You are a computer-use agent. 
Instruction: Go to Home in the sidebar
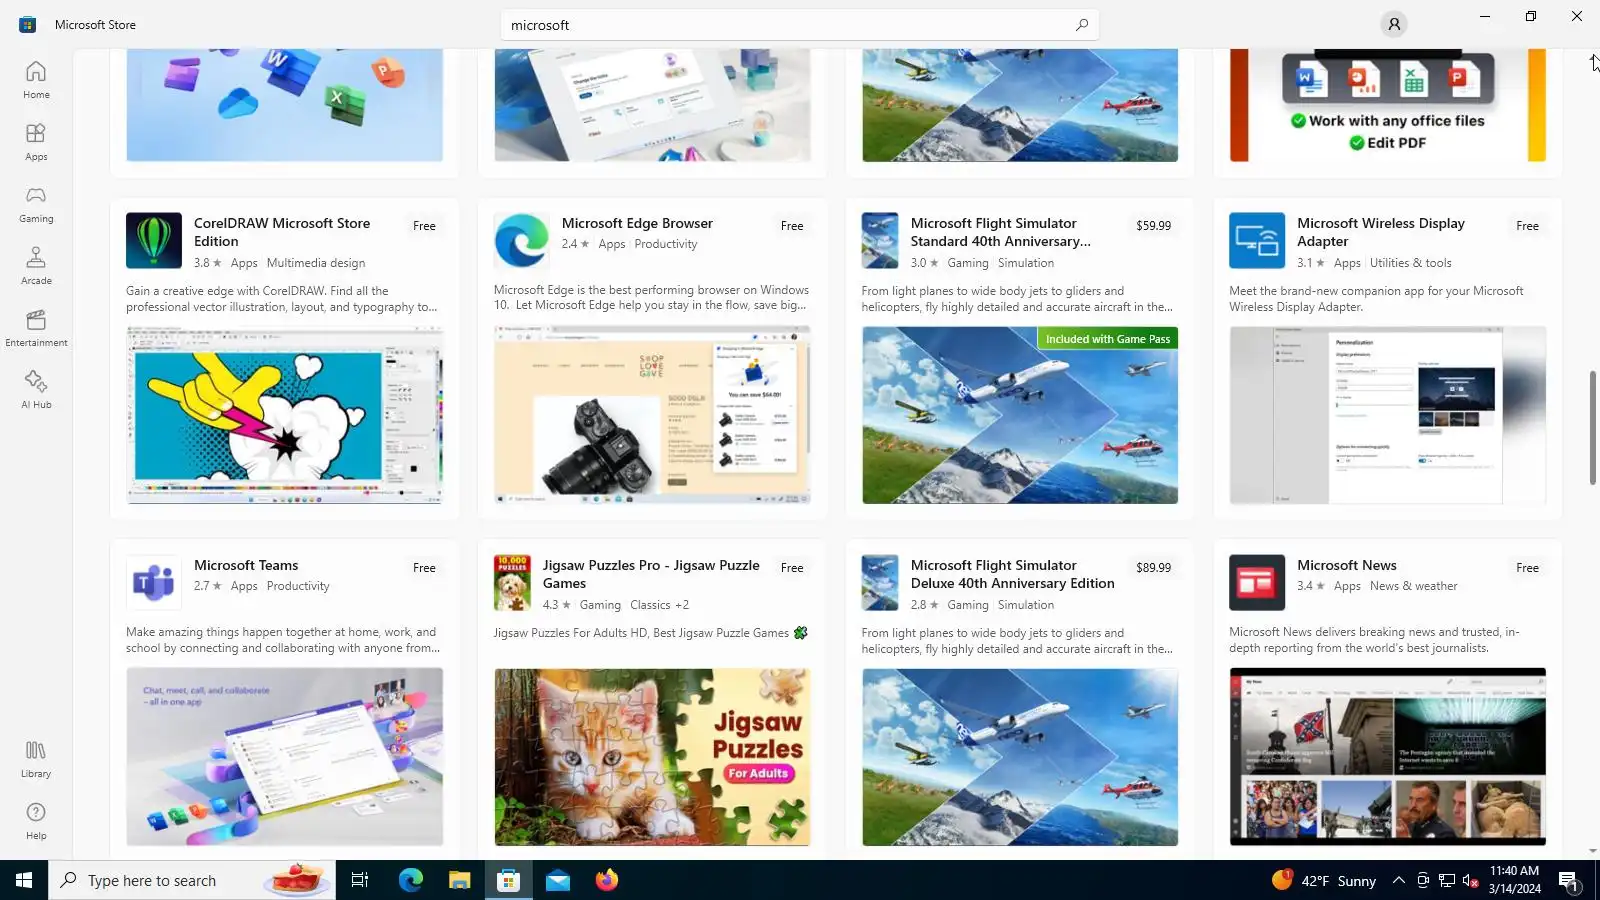[36, 80]
